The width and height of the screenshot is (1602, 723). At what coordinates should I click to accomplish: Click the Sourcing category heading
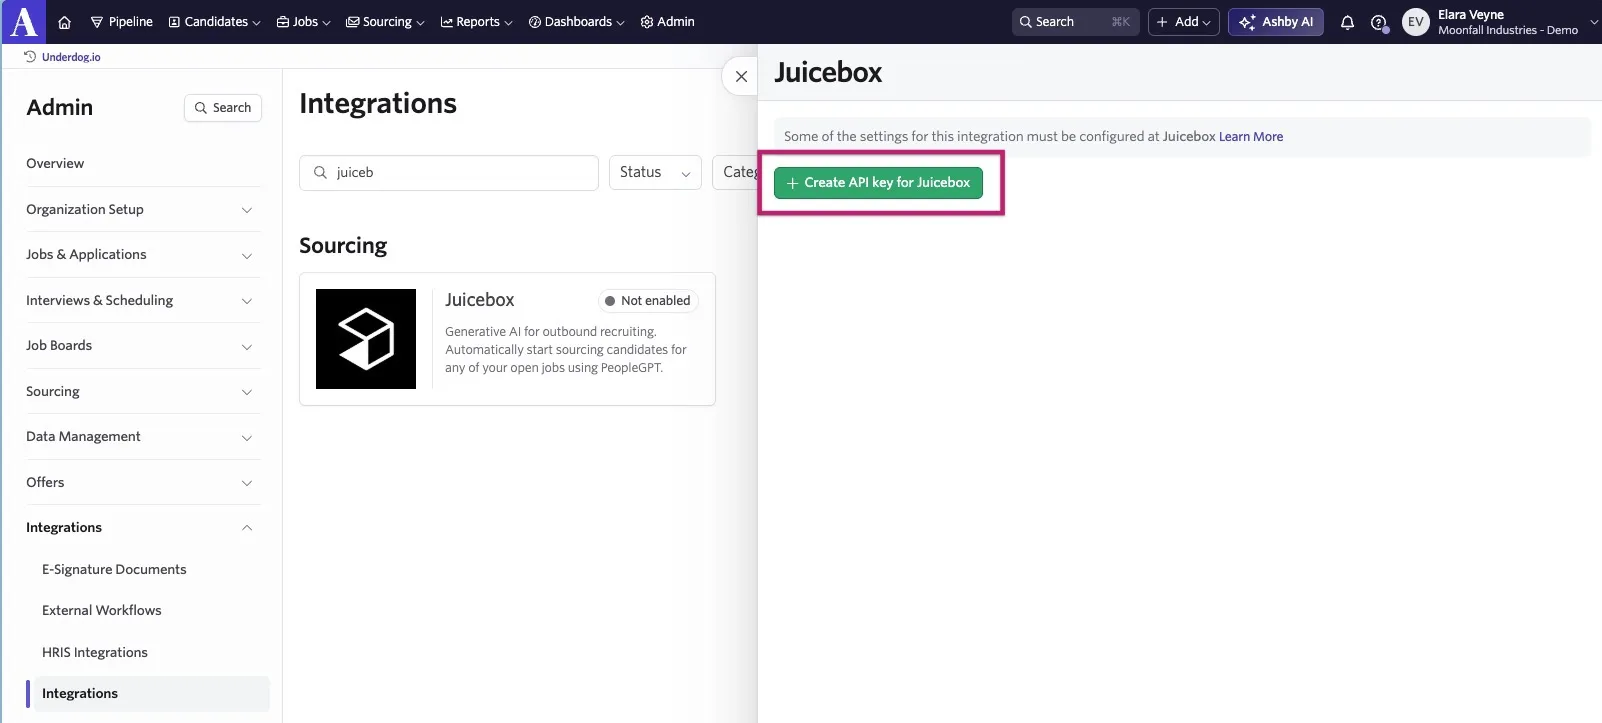tap(343, 246)
